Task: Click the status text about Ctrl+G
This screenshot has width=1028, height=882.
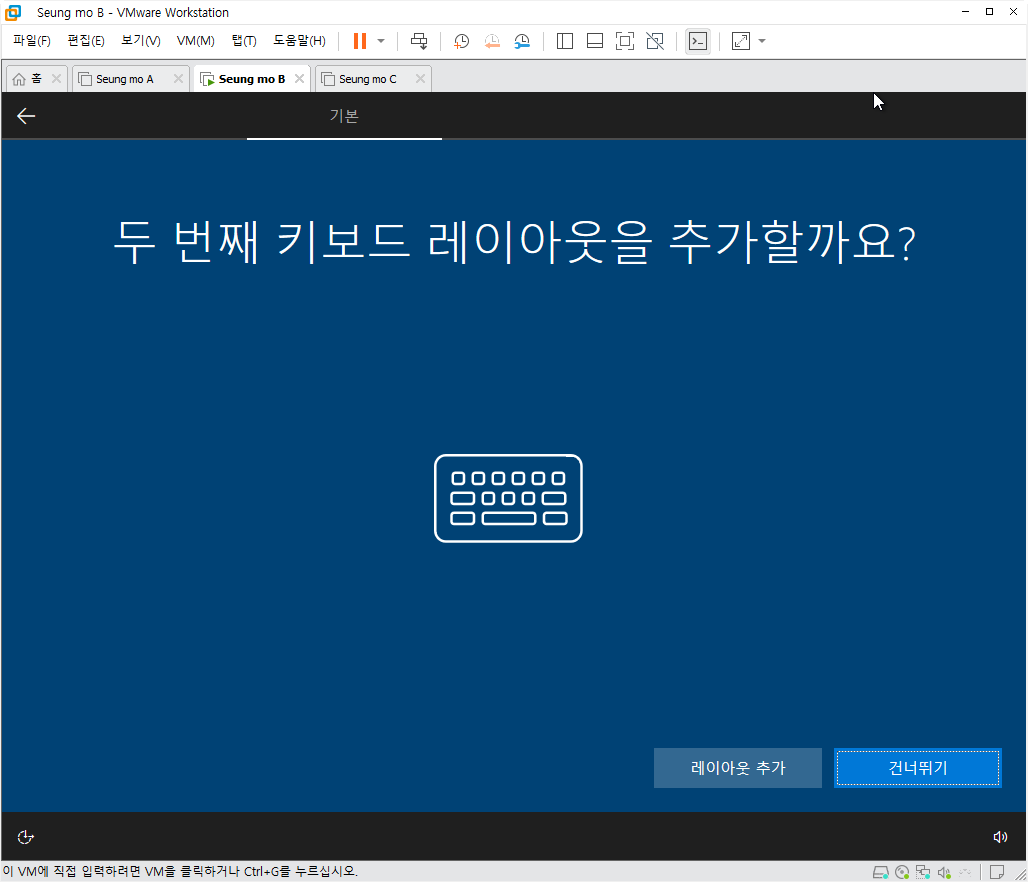Action: [180, 872]
